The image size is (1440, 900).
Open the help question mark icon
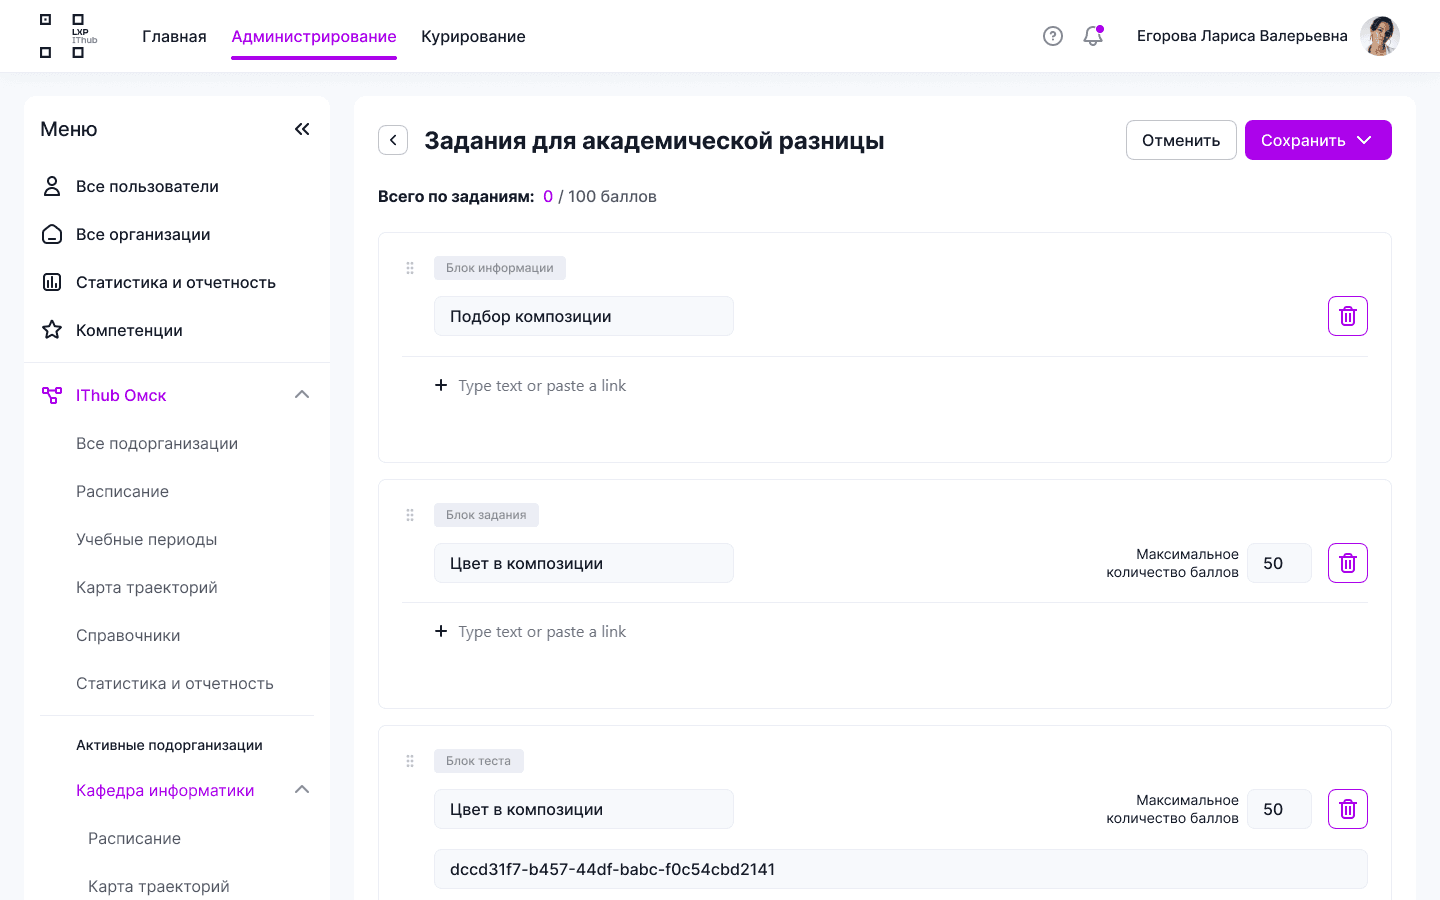point(1053,36)
